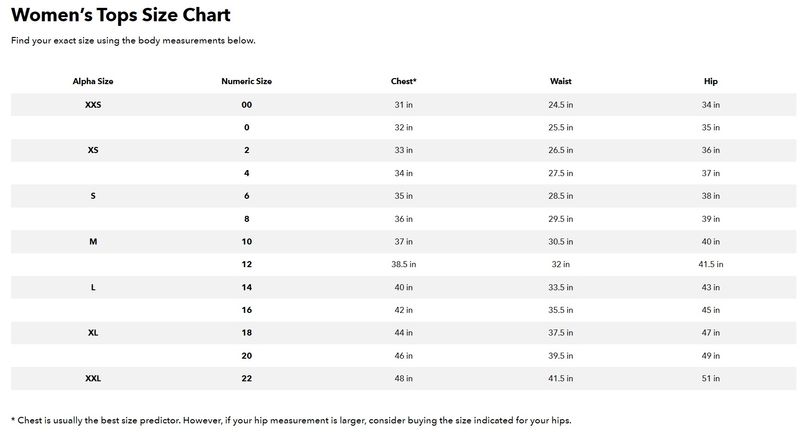Click the 38.5 in chest measurement
Image resolution: width=800 pixels, height=434 pixels.
pos(403,264)
